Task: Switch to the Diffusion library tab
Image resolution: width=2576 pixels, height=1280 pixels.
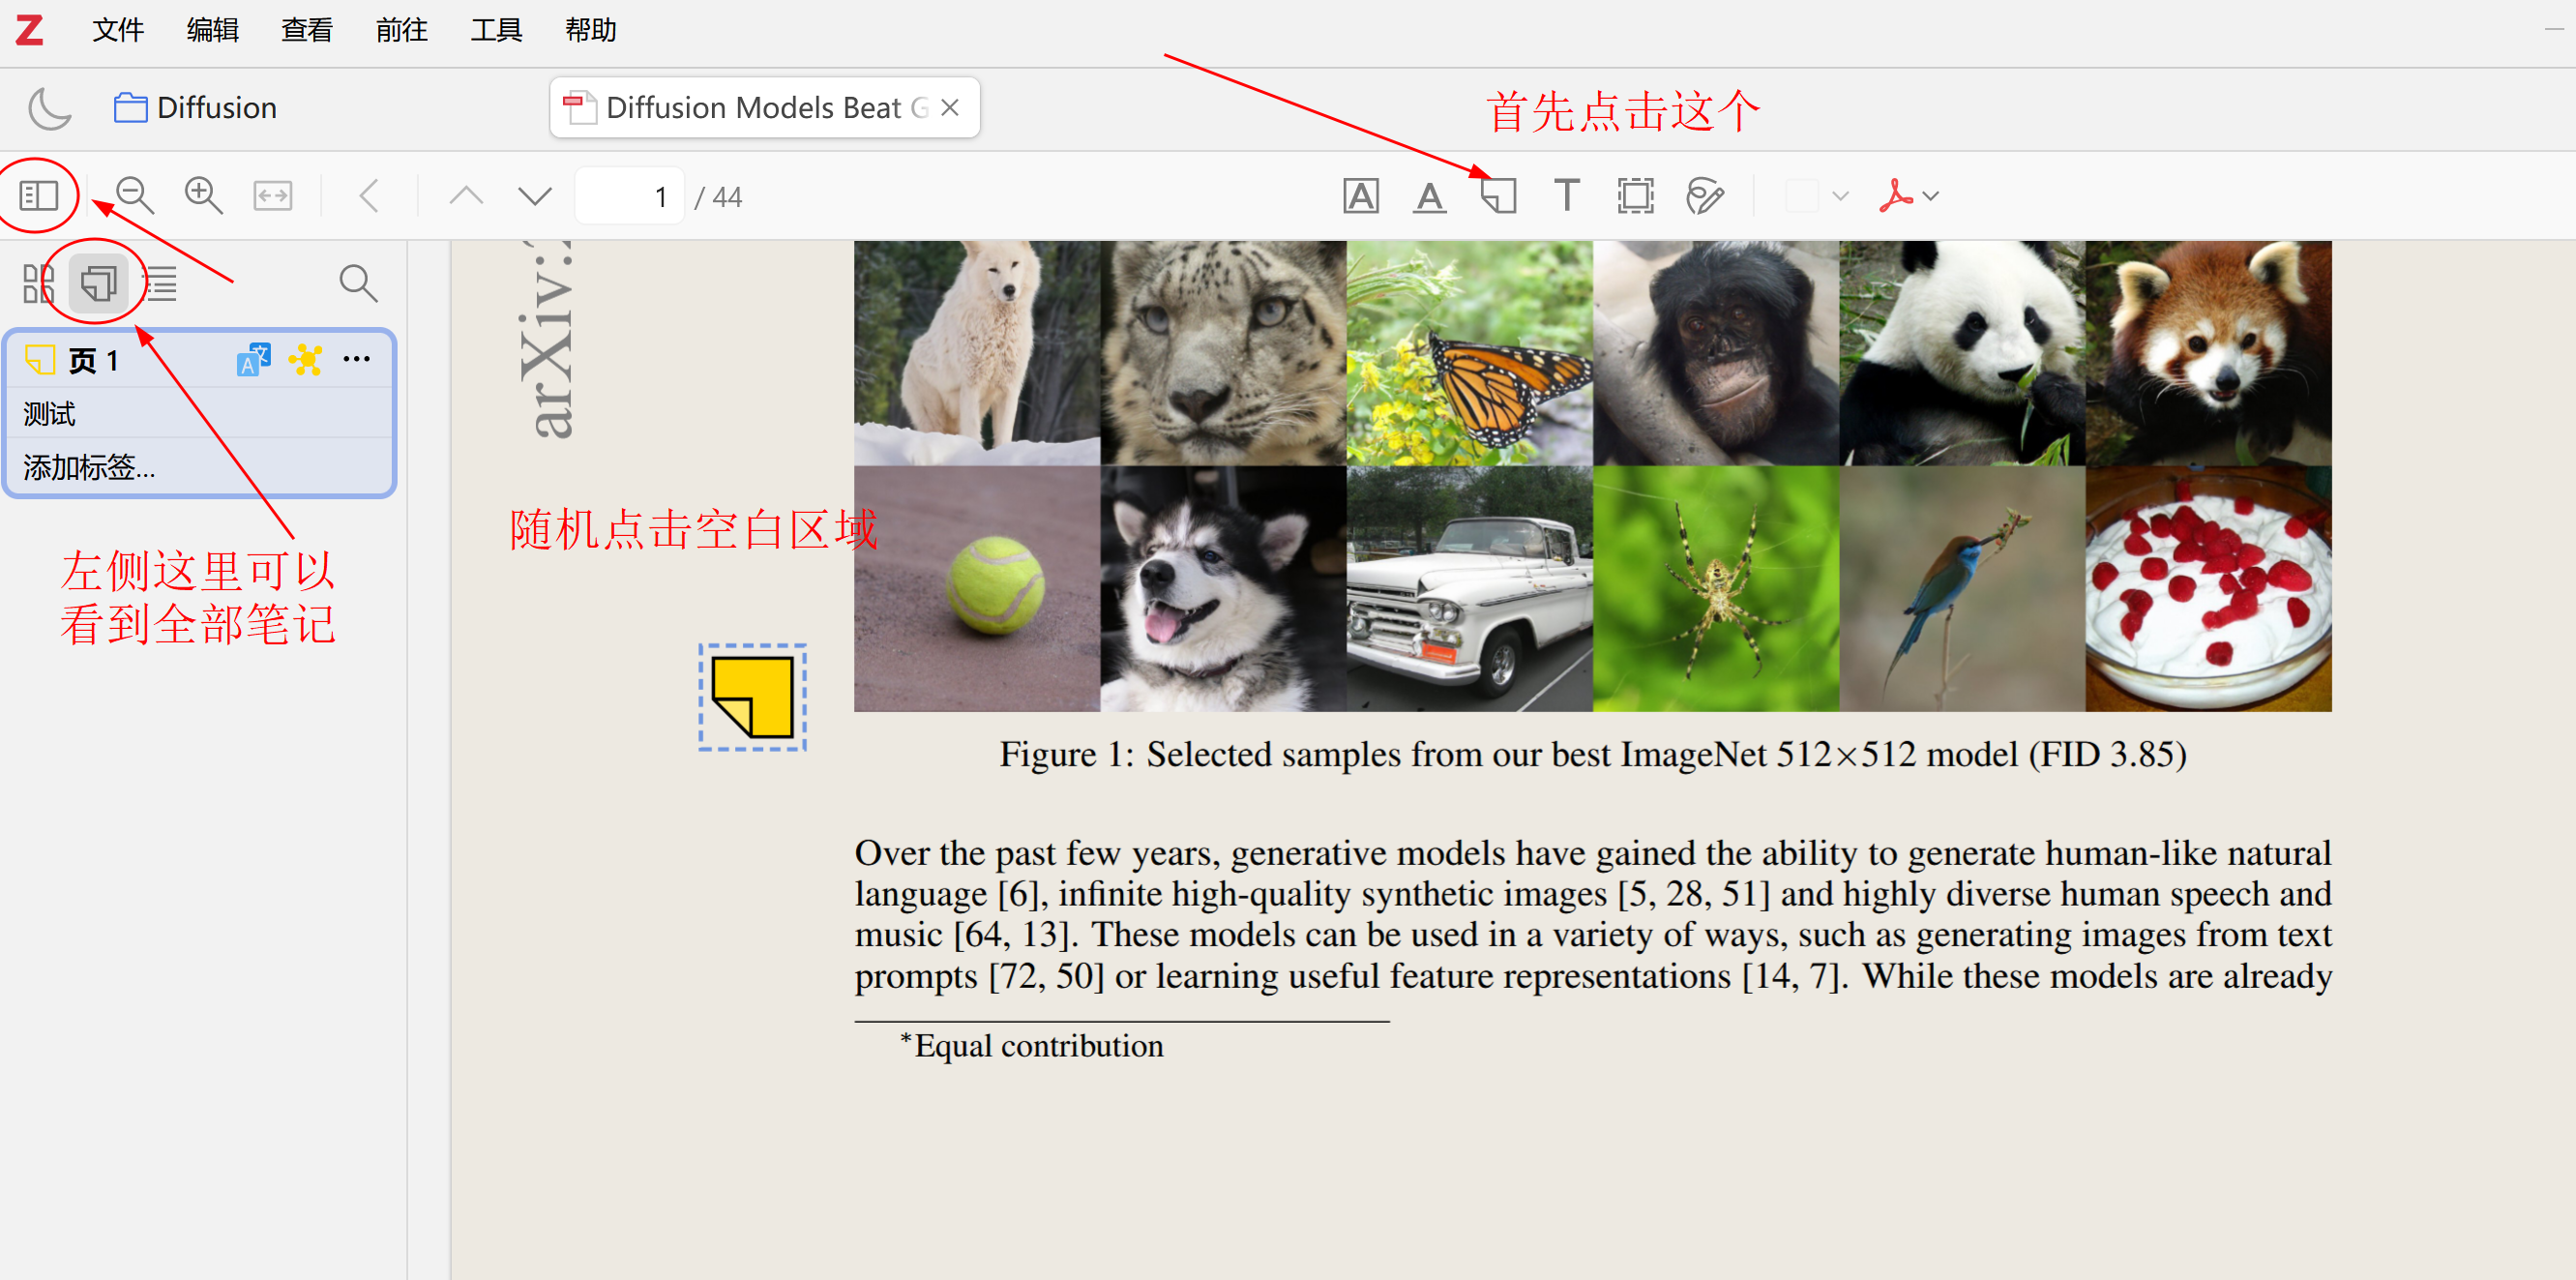Action: (195, 107)
